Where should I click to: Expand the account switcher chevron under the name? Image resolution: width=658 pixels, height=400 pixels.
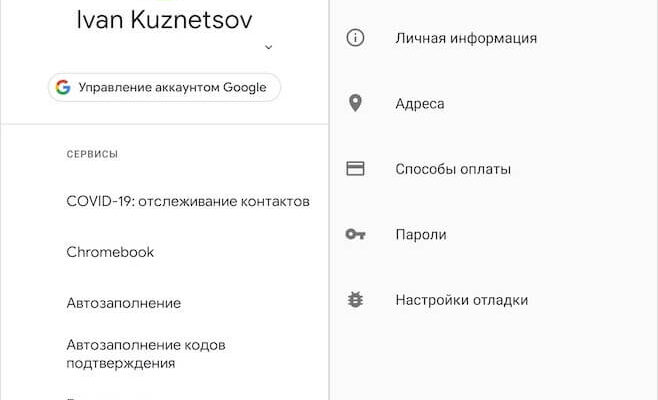click(x=268, y=47)
